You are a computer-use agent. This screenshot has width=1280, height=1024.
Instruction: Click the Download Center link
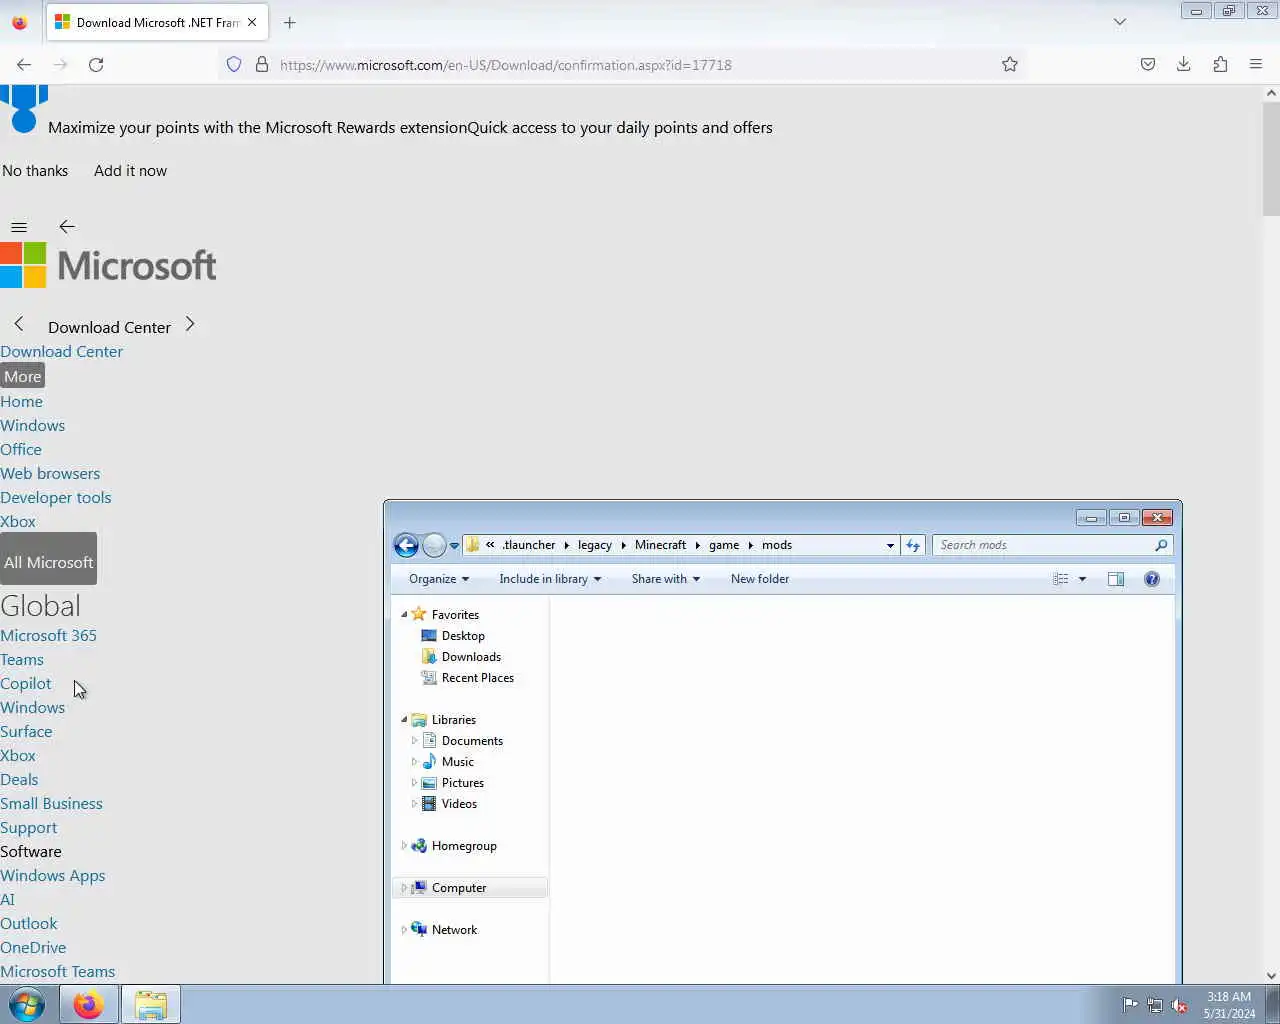click(x=61, y=352)
